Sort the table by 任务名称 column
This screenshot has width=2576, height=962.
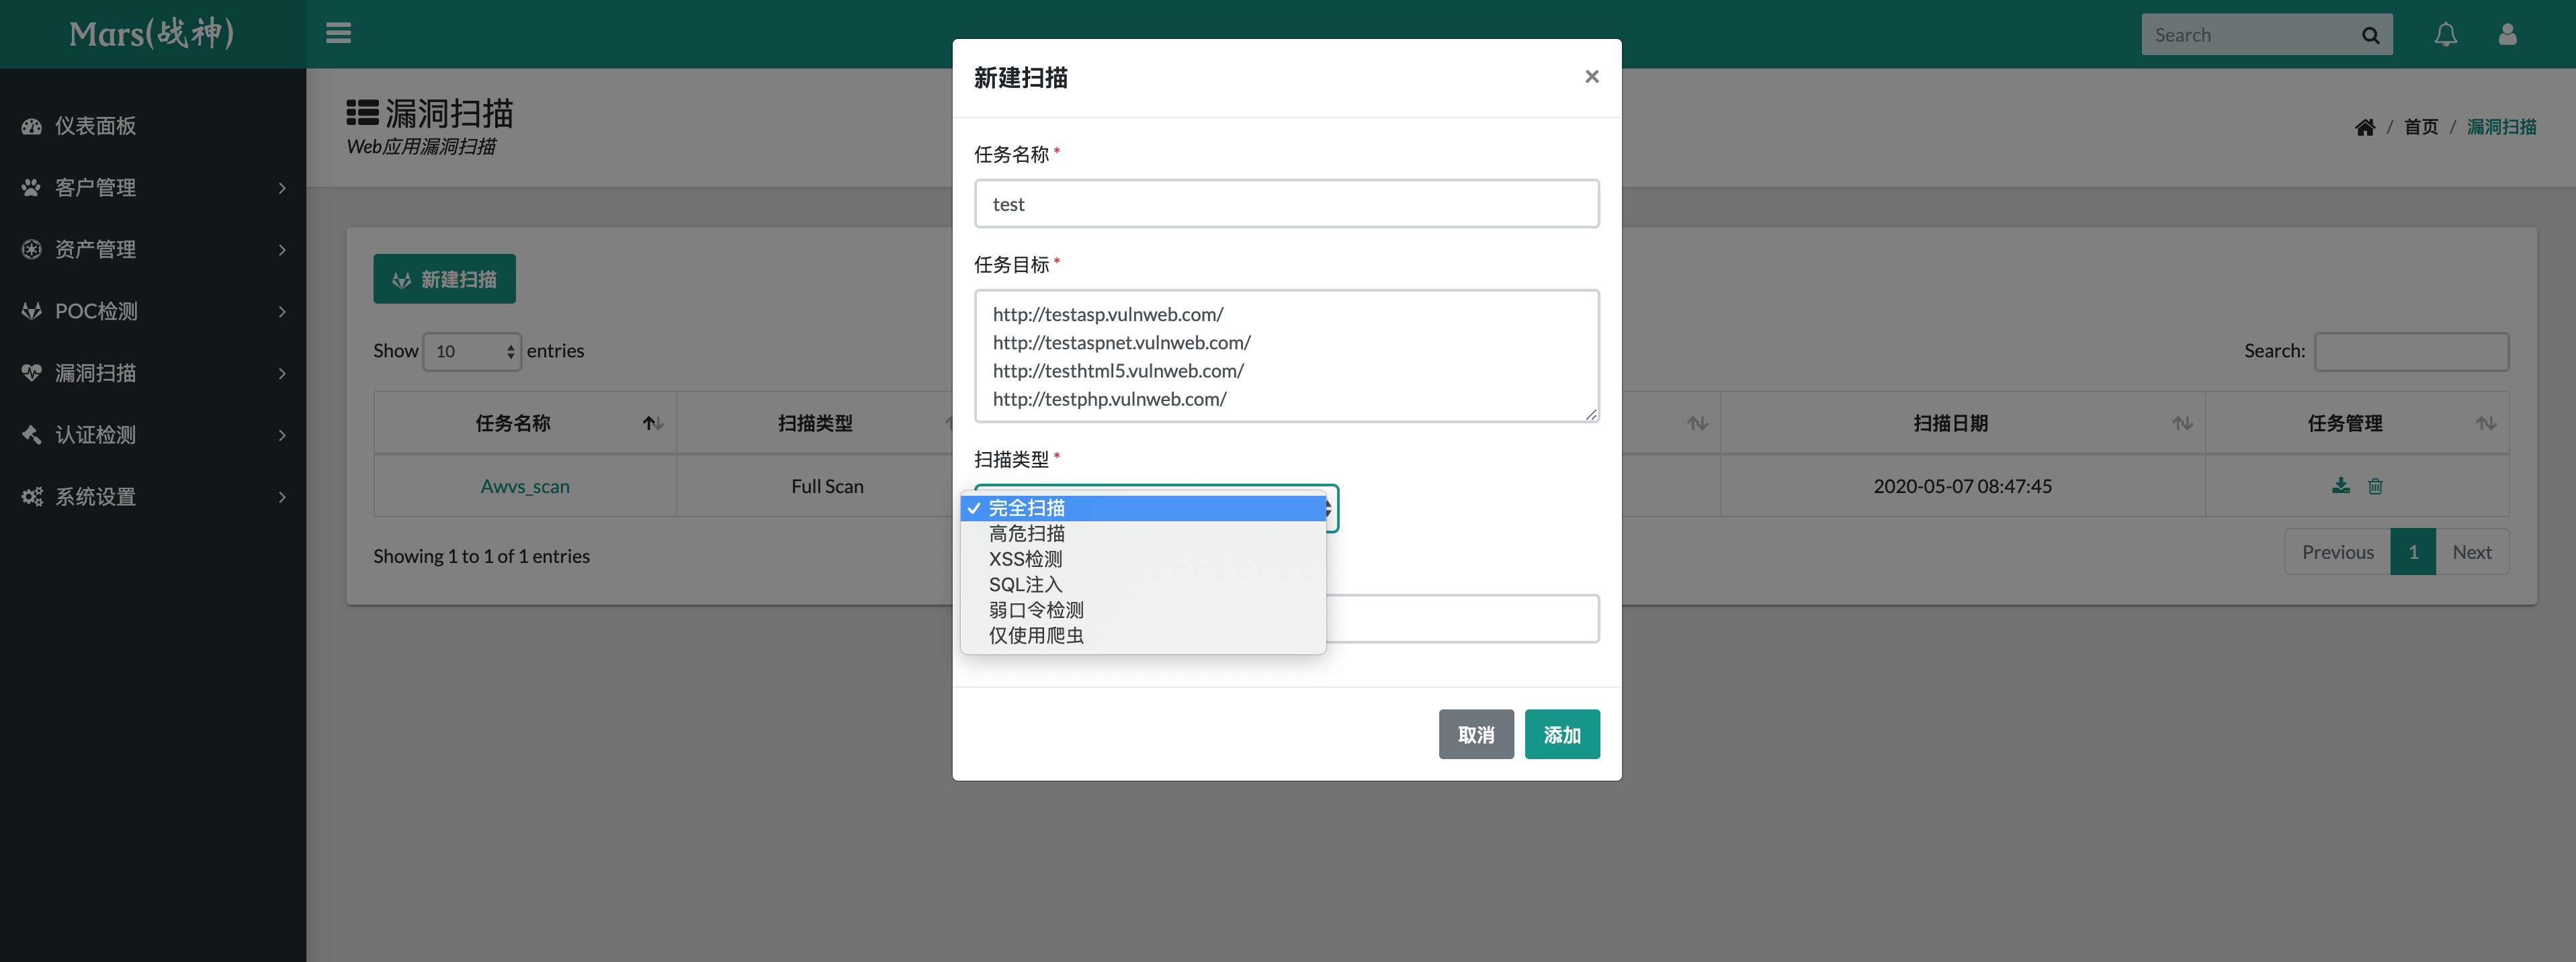tap(512, 422)
